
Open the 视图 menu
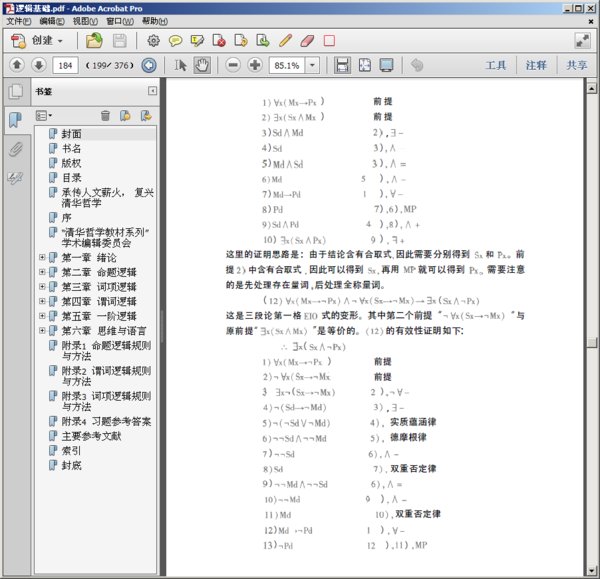pos(85,21)
